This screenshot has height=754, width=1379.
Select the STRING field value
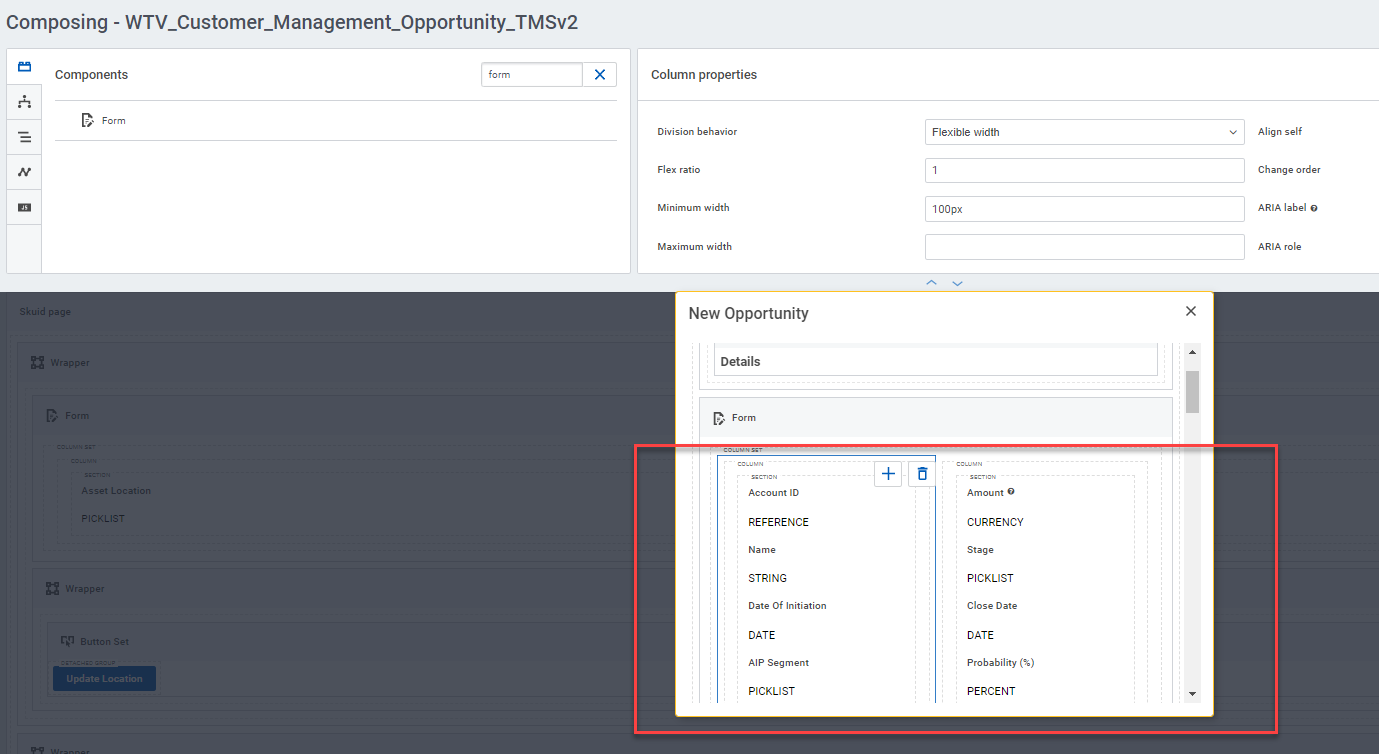(x=768, y=578)
